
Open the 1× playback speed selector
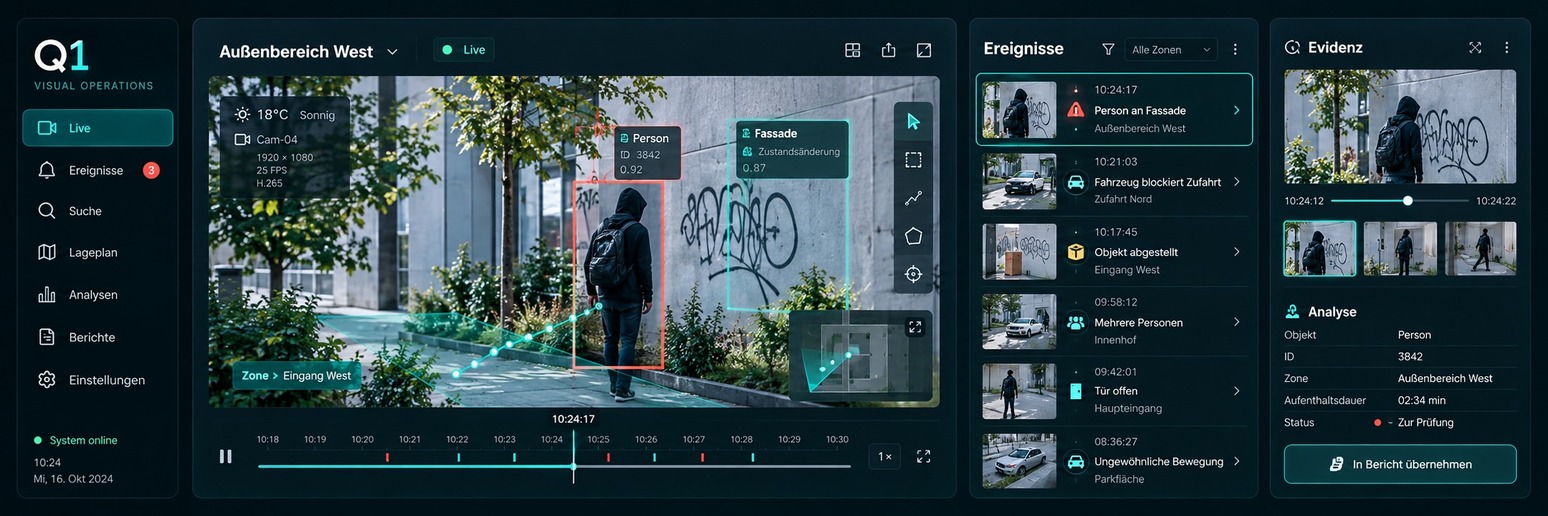884,456
